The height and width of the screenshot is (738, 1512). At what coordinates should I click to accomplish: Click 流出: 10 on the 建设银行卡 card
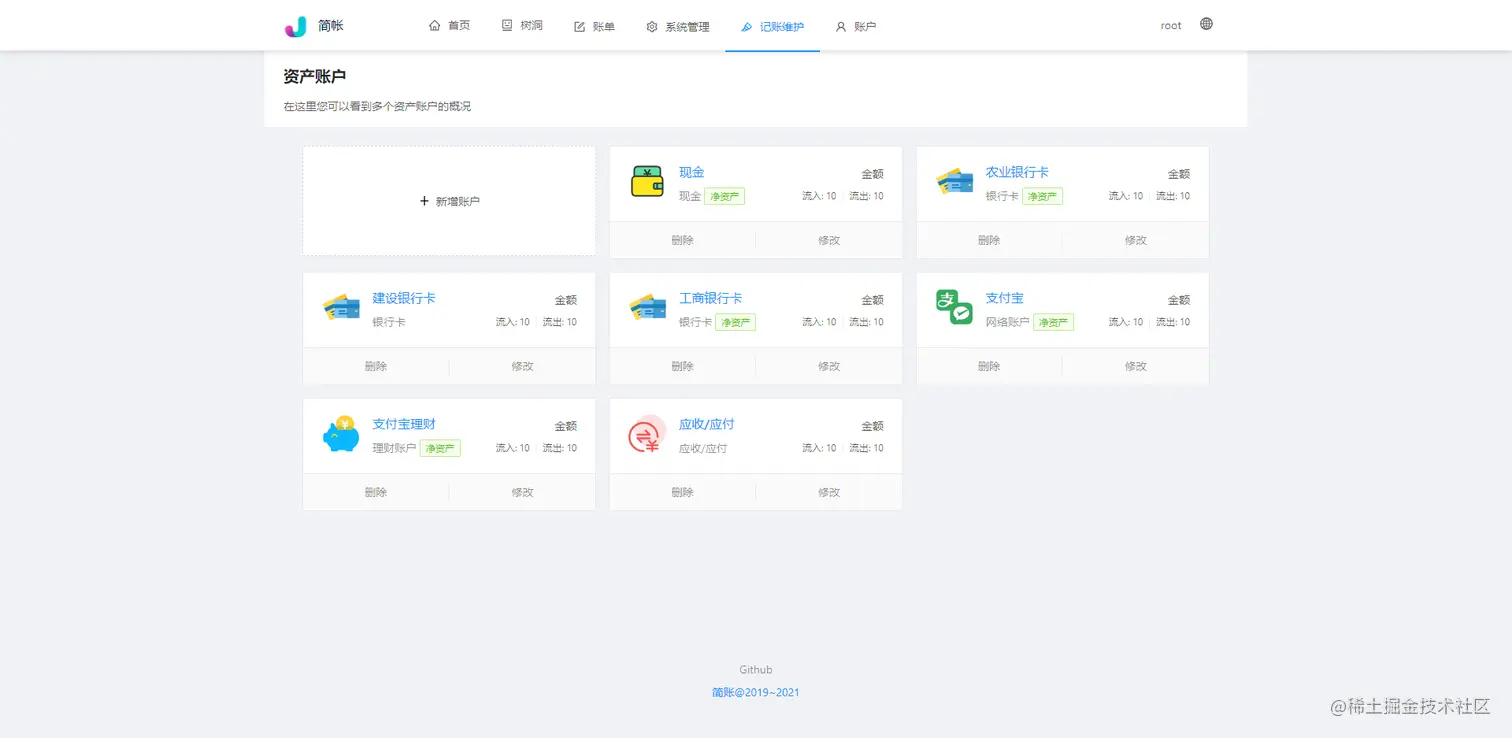pyautogui.click(x=560, y=322)
